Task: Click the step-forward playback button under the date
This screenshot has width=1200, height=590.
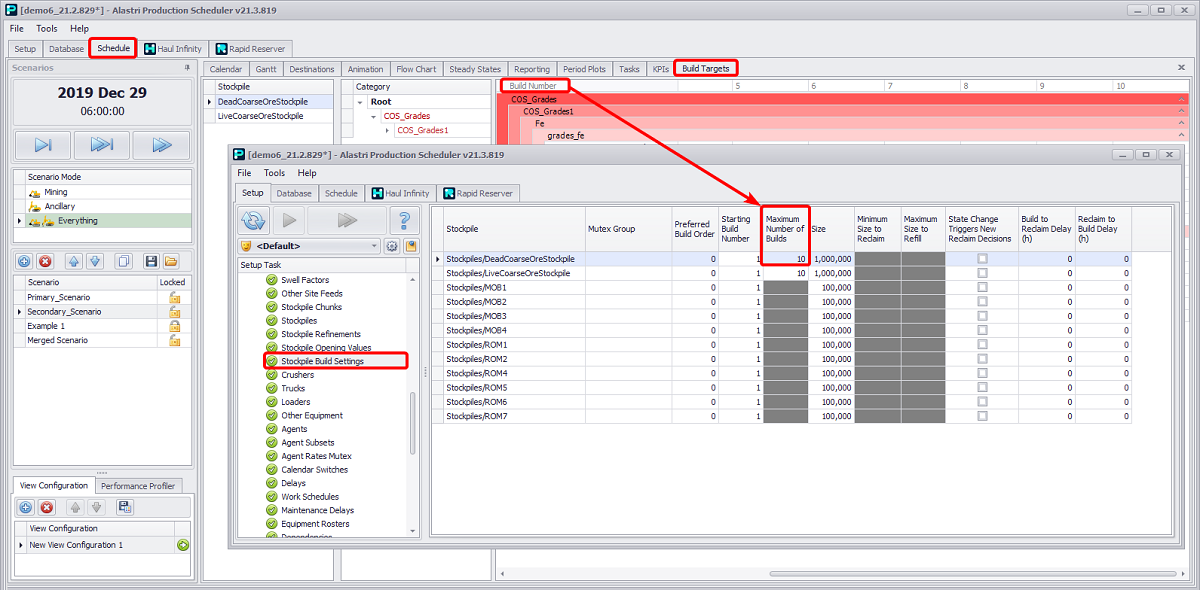Action: tap(43, 145)
